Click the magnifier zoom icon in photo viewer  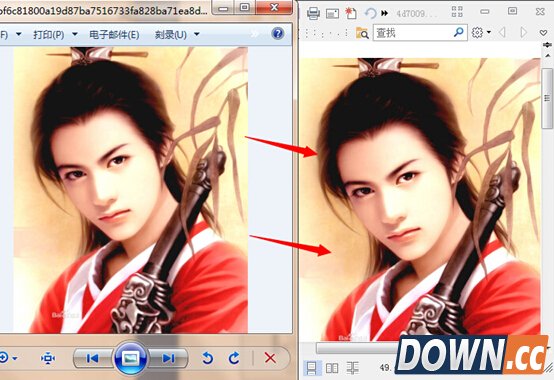coord(4,358)
